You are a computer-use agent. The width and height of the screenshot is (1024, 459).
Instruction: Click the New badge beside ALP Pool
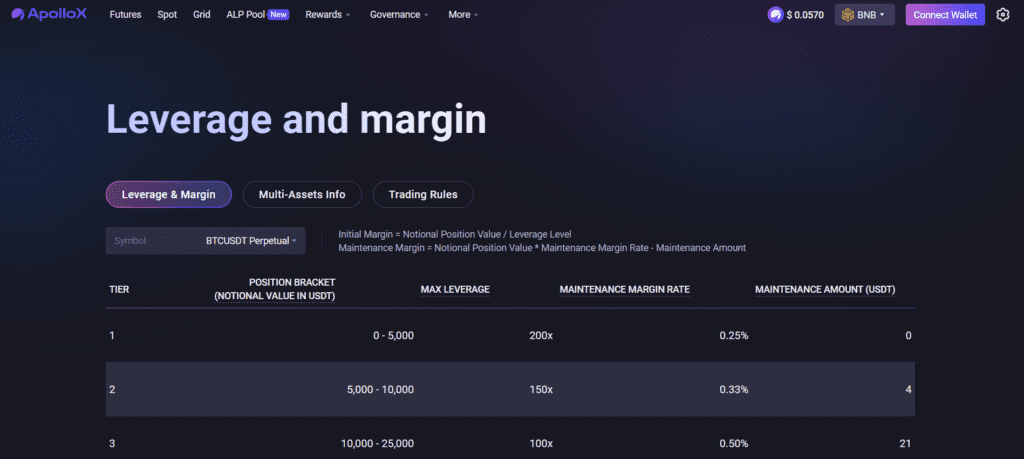coord(278,14)
